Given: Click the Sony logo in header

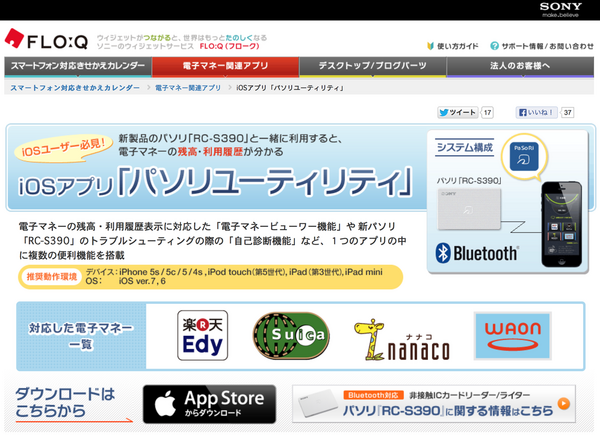Looking at the screenshot, I should click(560, 9).
